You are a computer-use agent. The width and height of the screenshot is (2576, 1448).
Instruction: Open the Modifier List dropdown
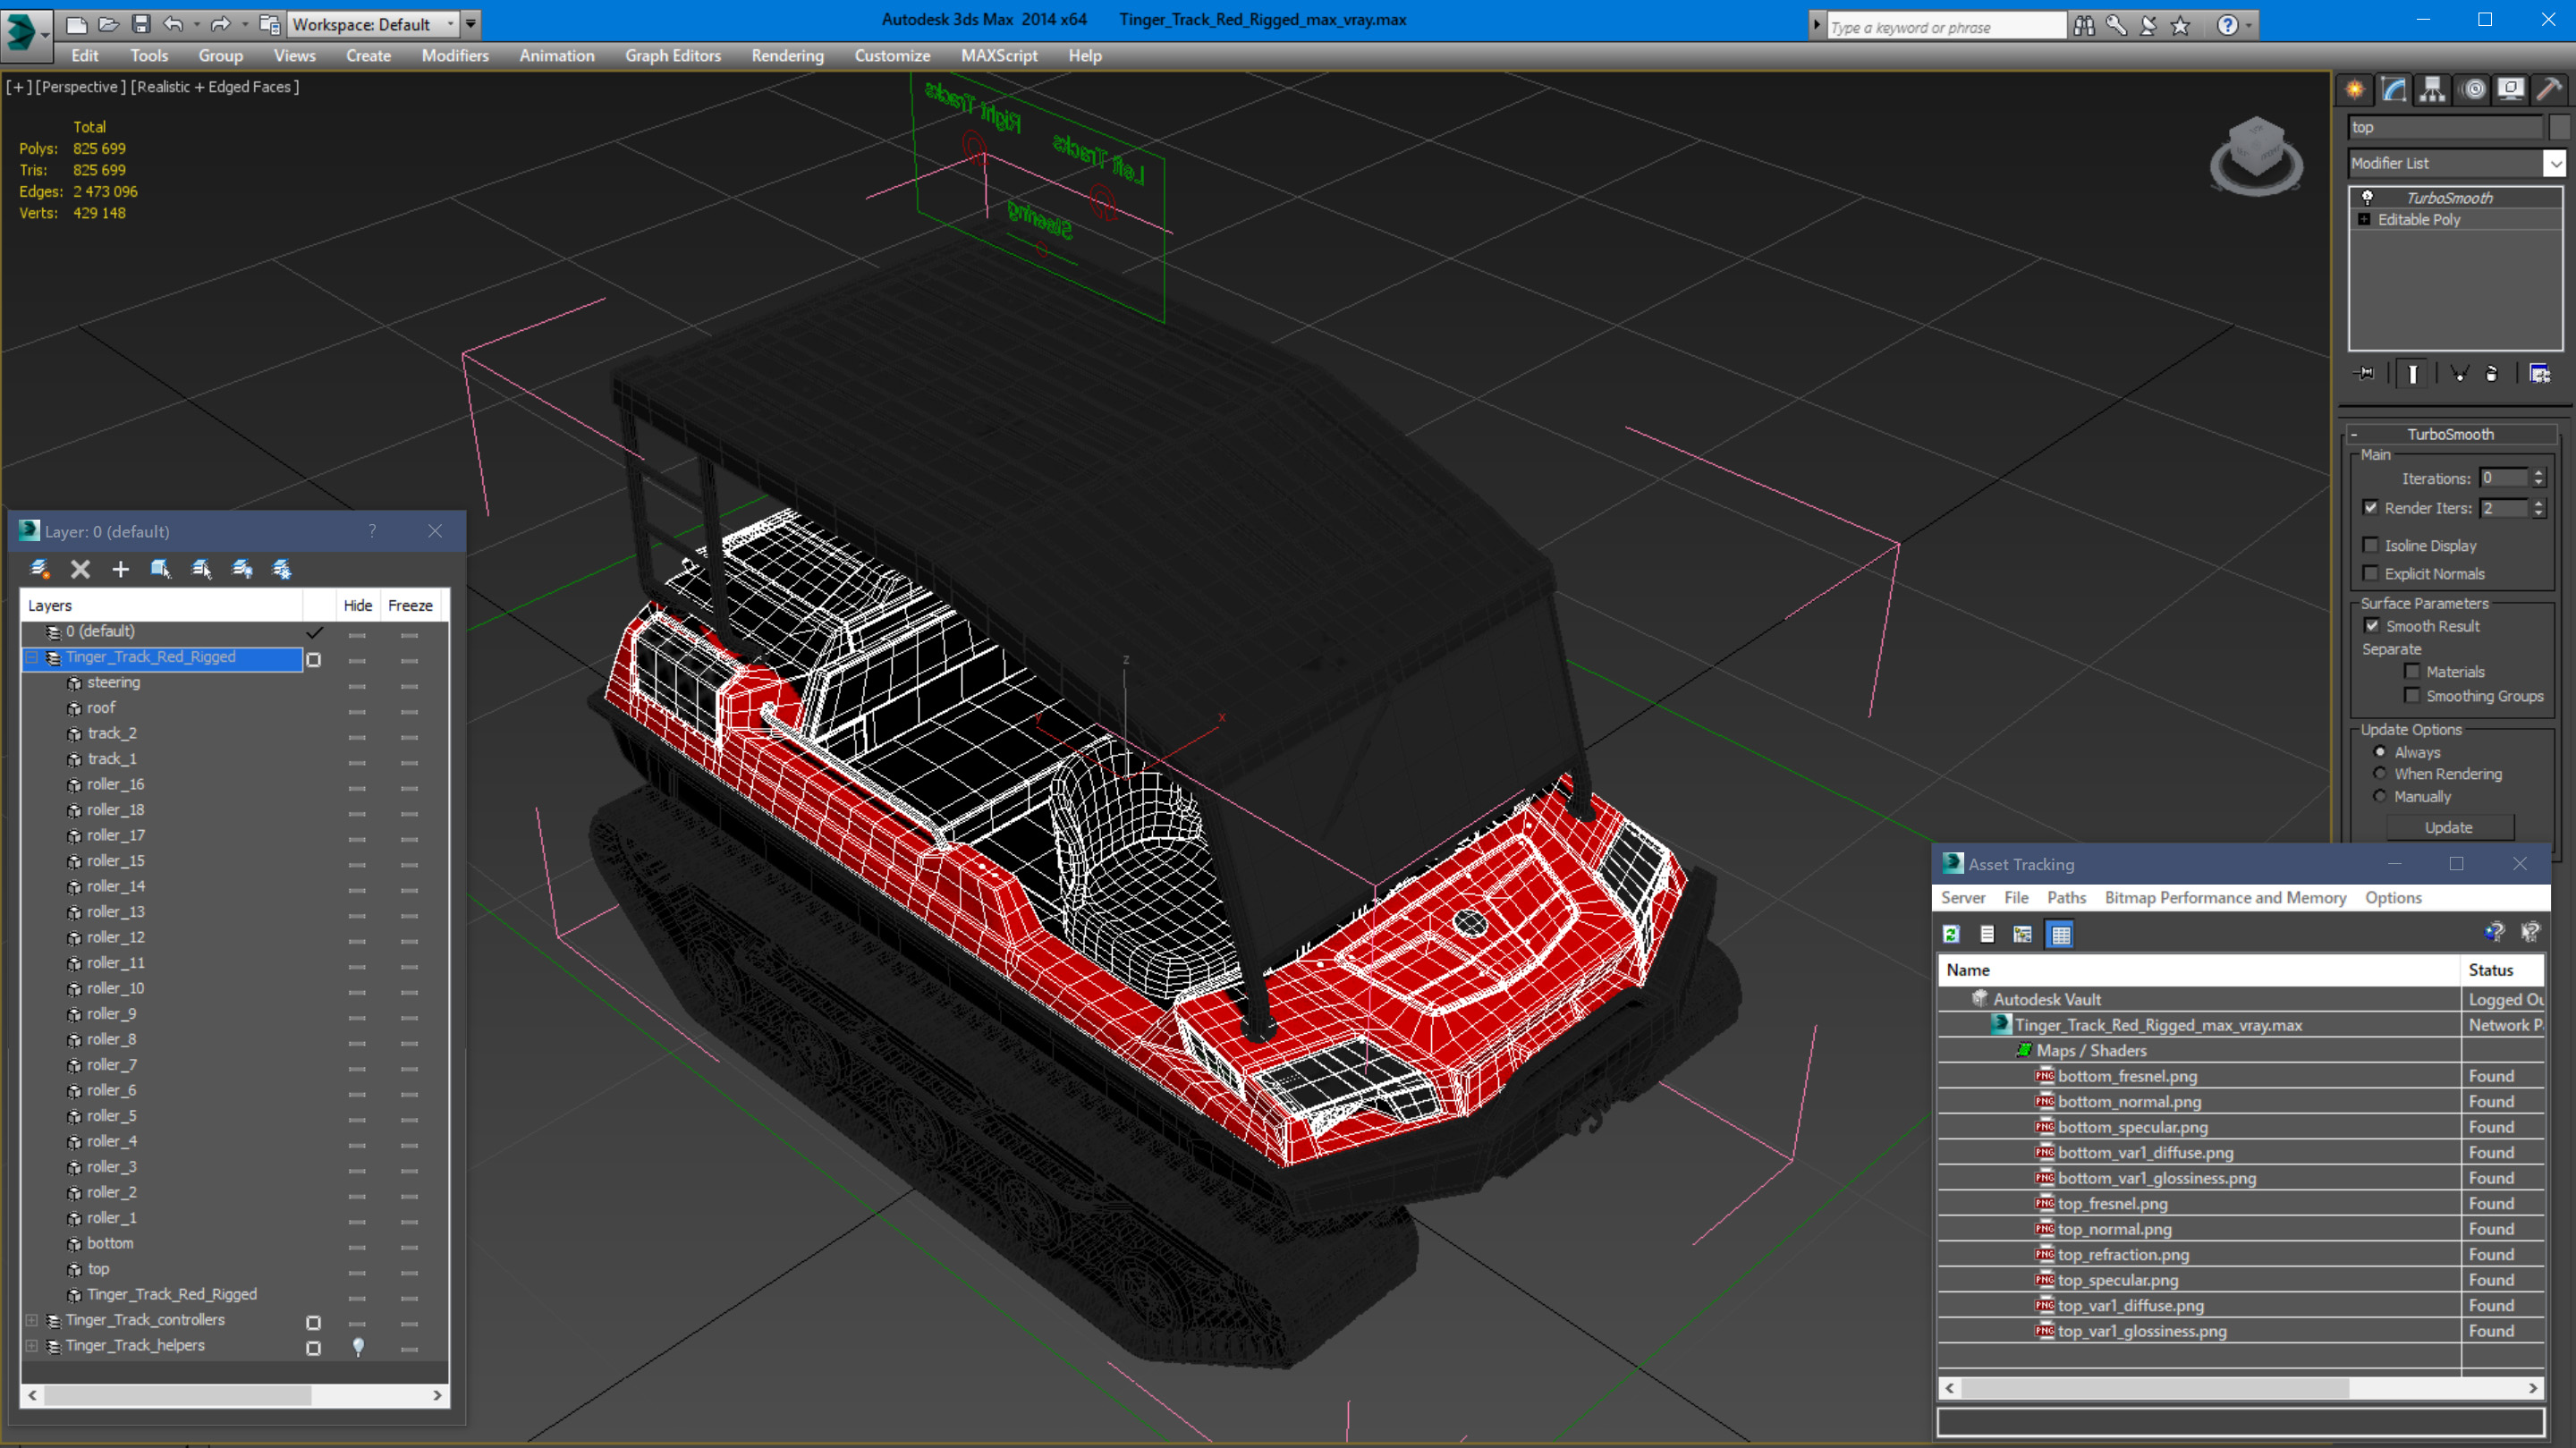tap(2554, 163)
